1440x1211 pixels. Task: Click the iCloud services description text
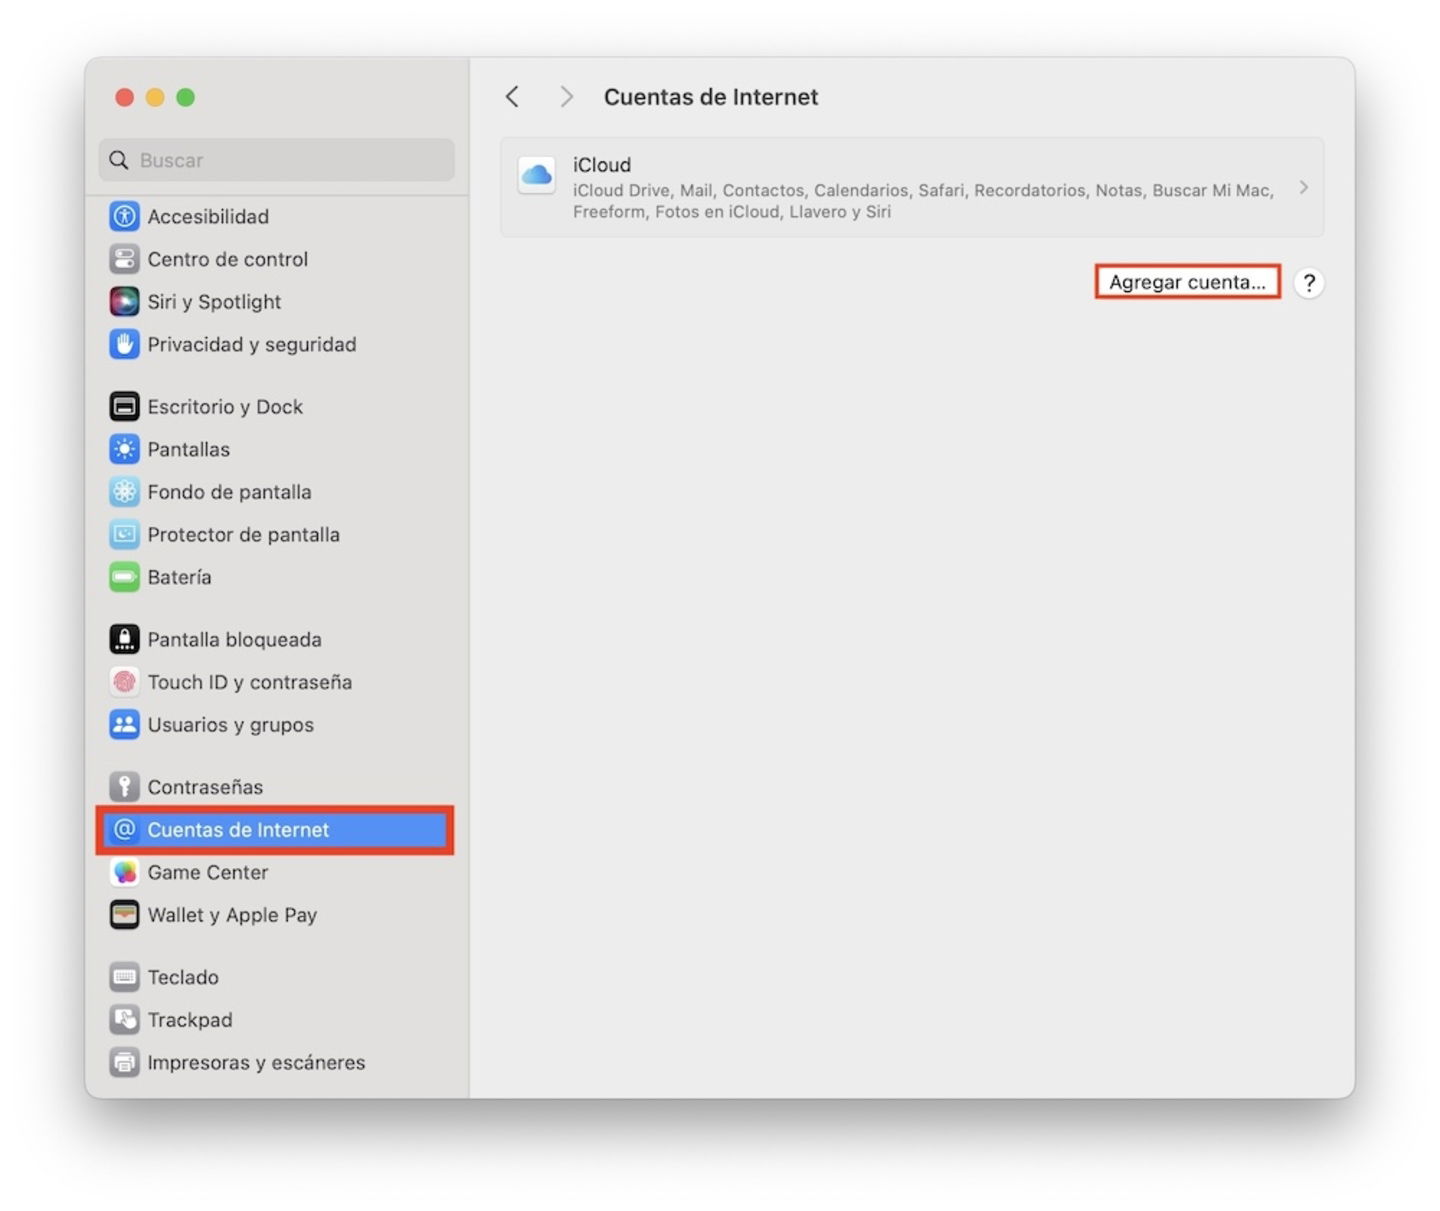click(923, 201)
